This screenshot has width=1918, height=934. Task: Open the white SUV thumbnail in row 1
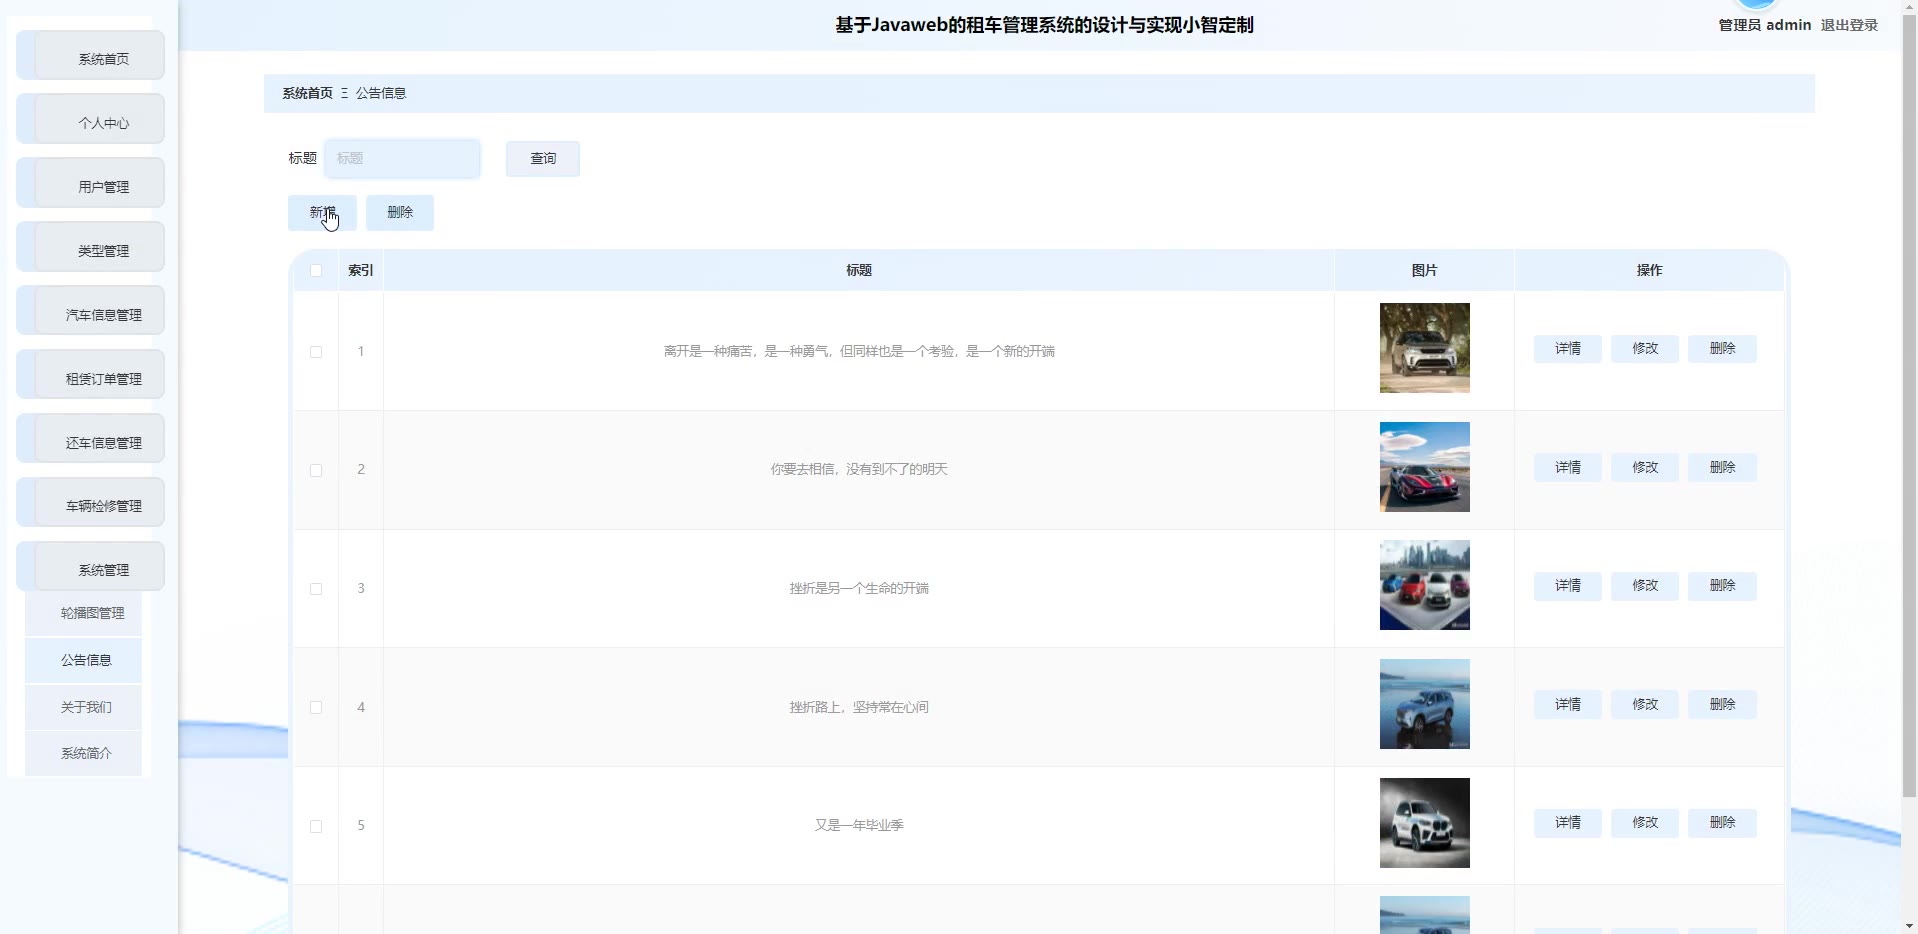[x=1424, y=348]
